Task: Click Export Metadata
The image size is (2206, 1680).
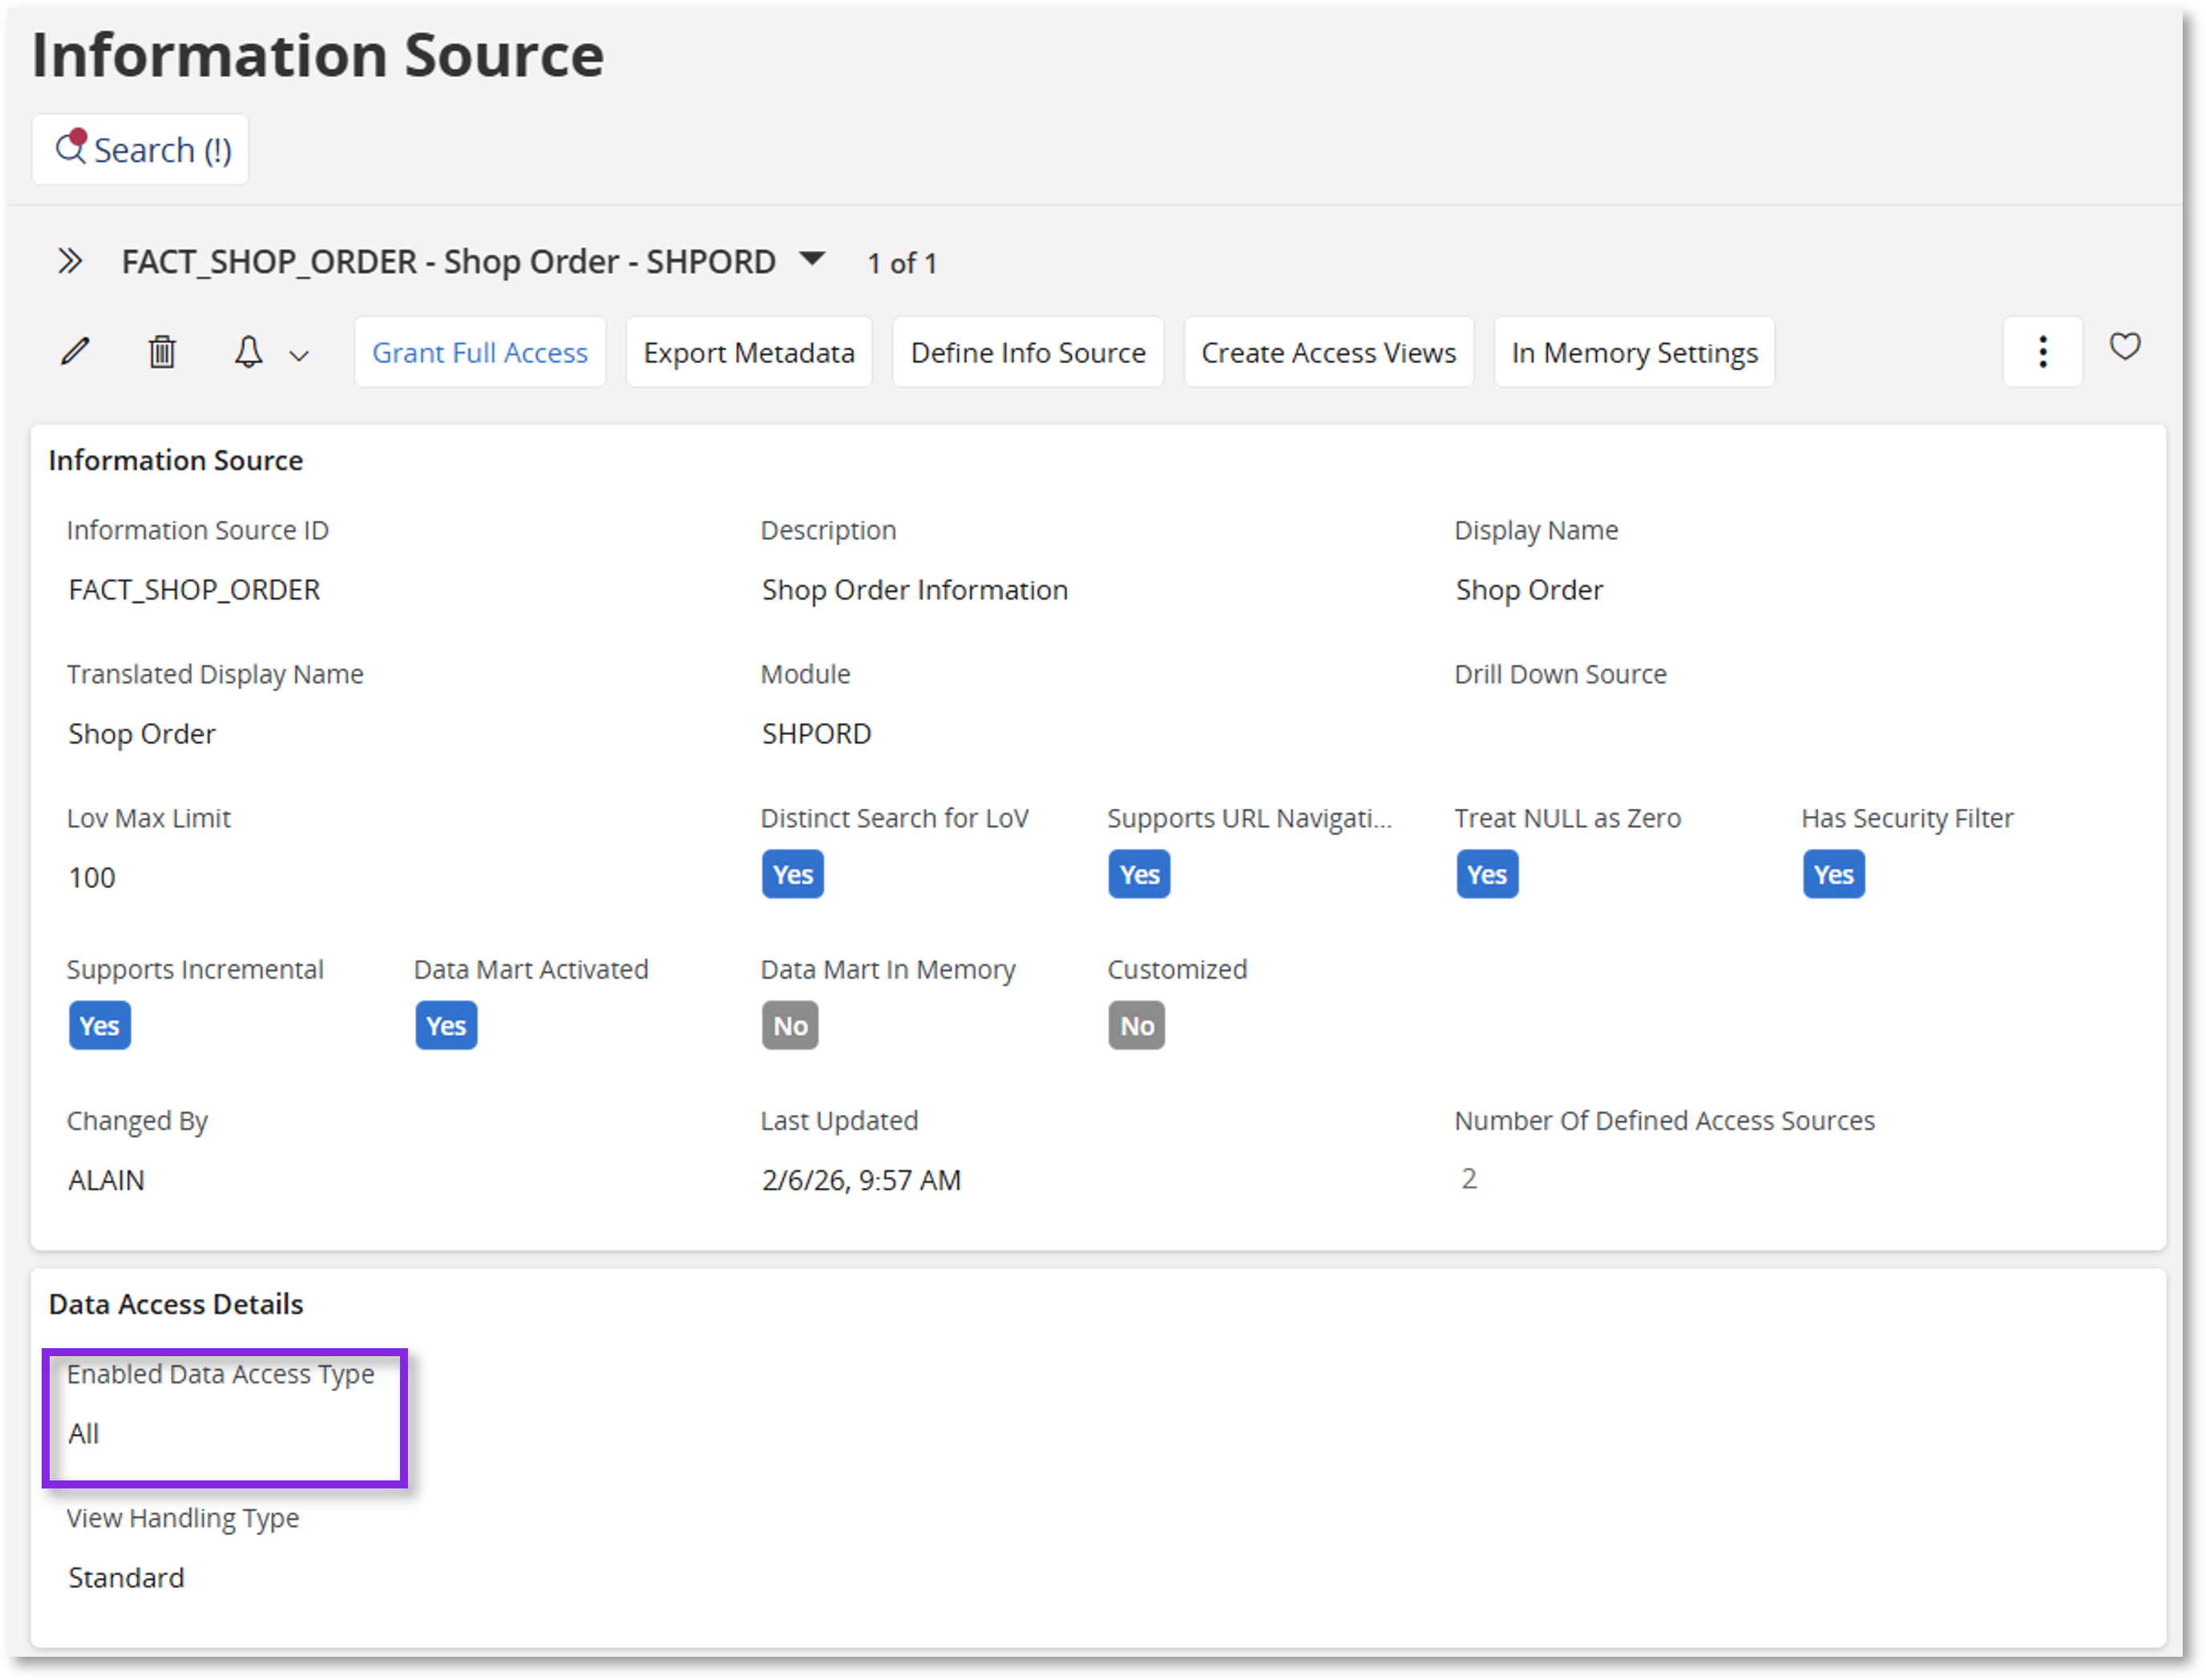Action: point(749,353)
